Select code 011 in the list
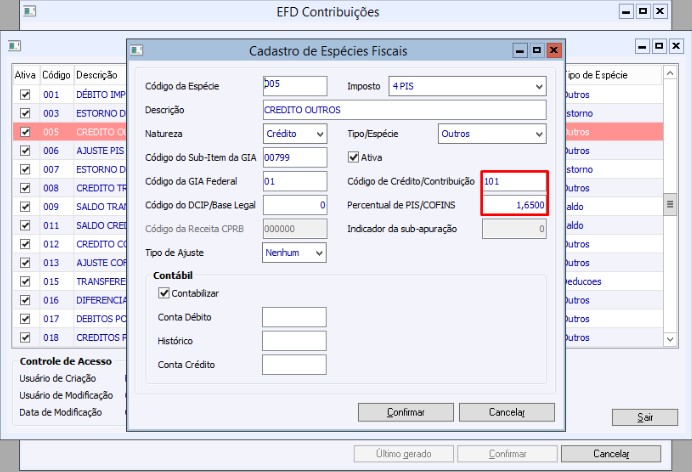 pyautogui.click(x=51, y=225)
